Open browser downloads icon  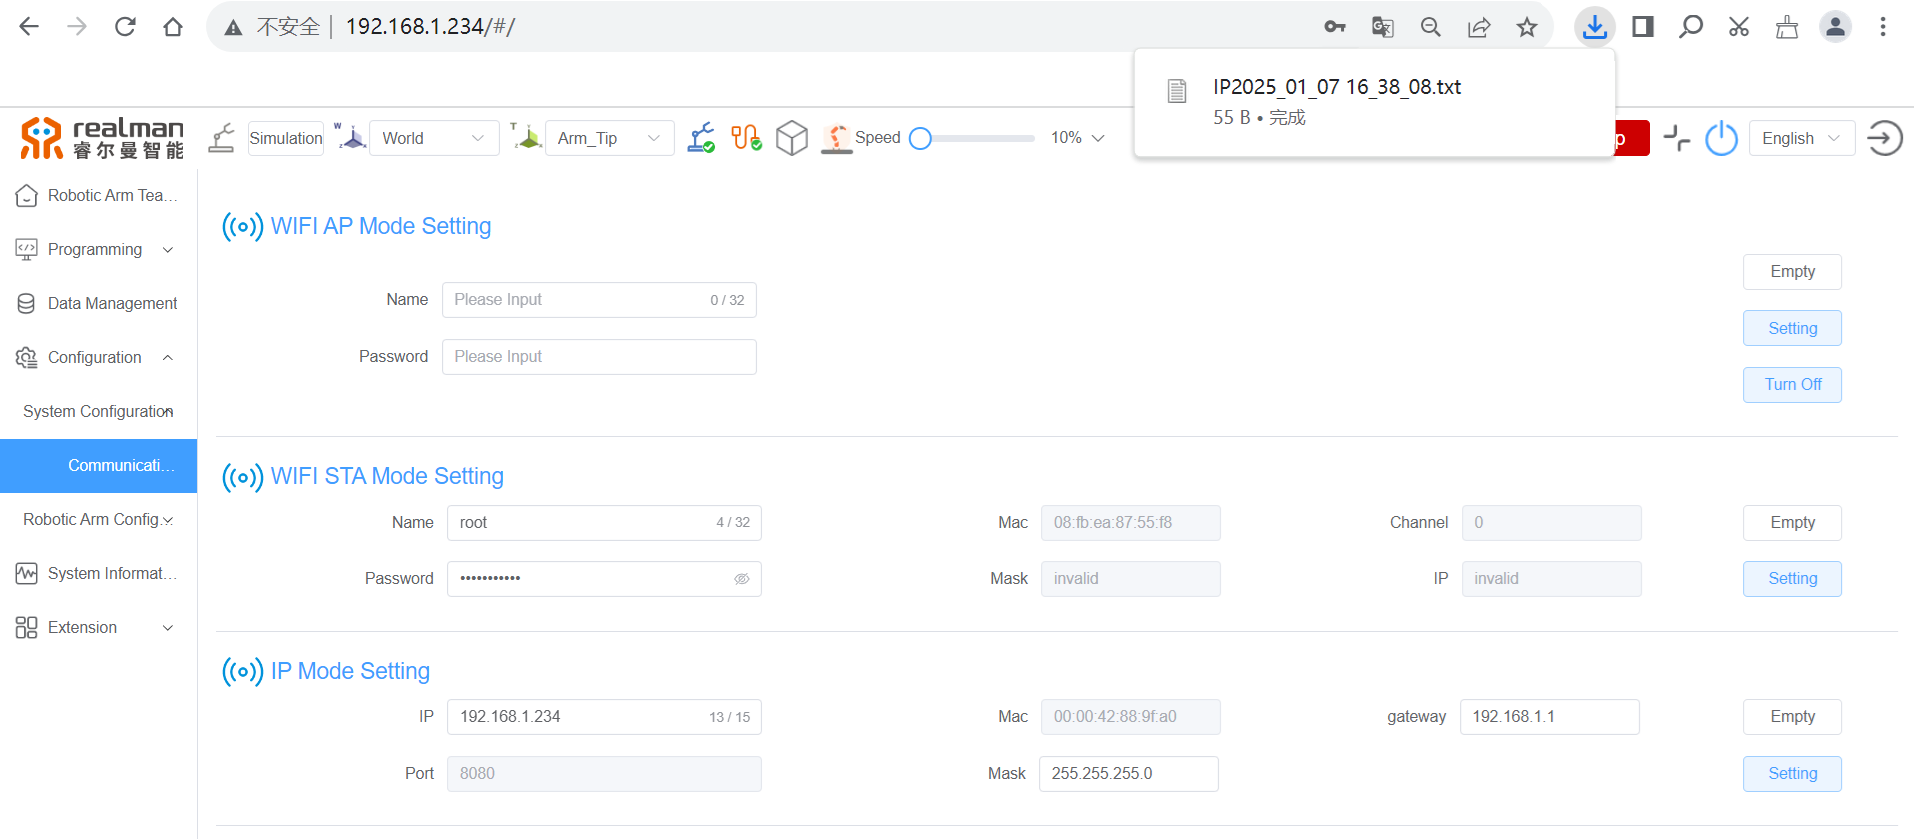tap(1595, 27)
